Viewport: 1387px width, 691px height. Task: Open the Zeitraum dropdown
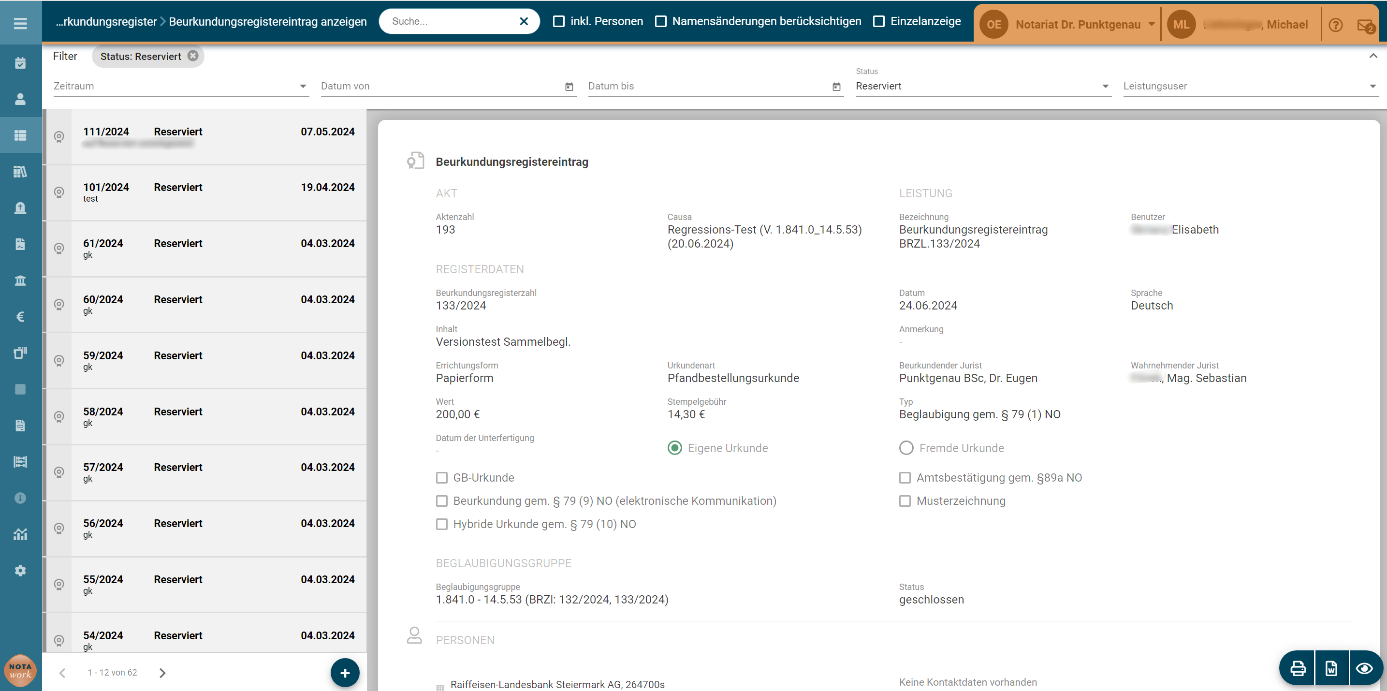(x=181, y=86)
